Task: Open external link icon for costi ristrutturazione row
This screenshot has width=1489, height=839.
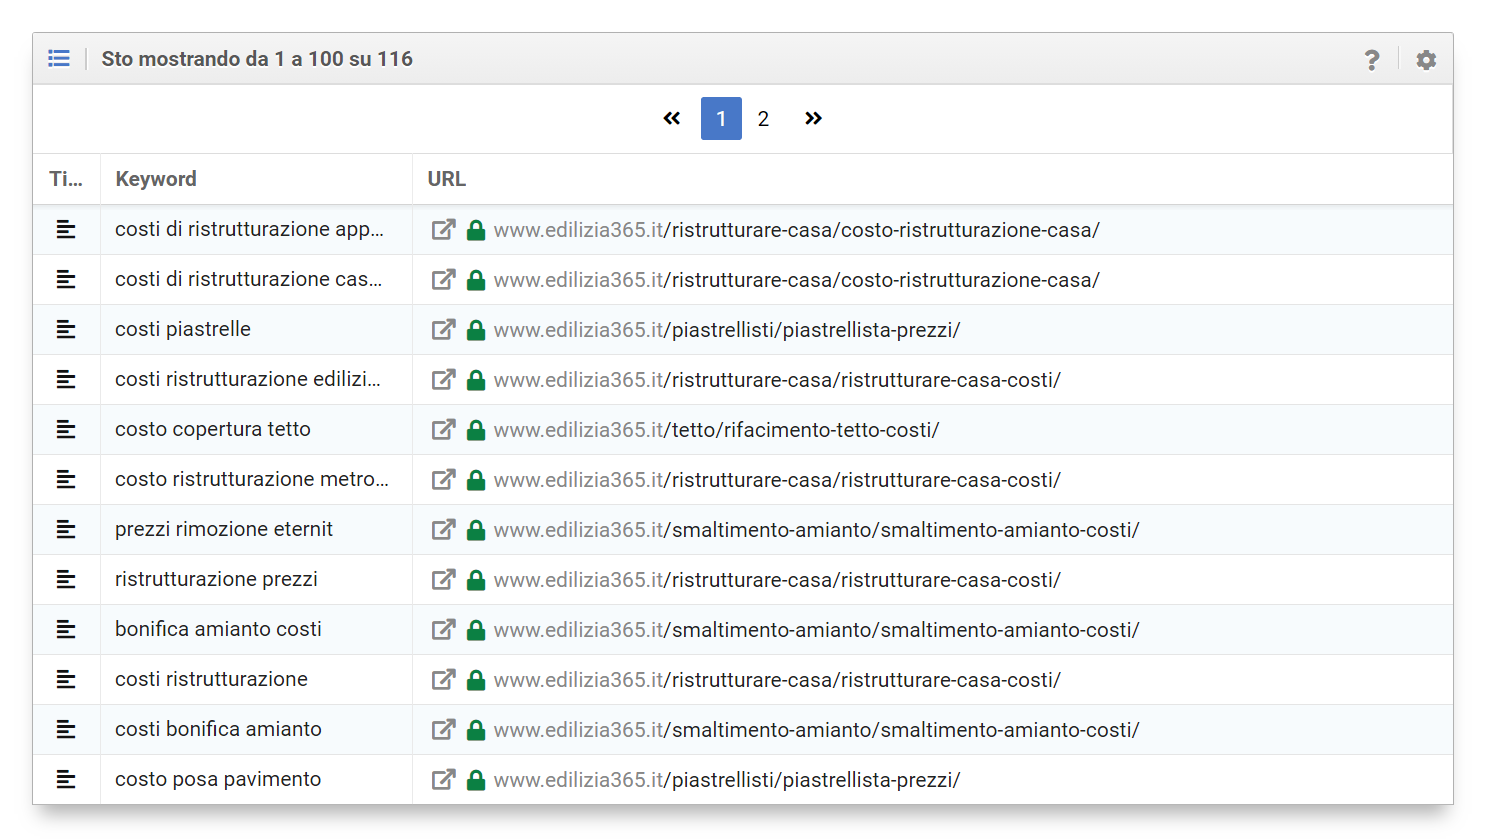Action: coord(443,680)
